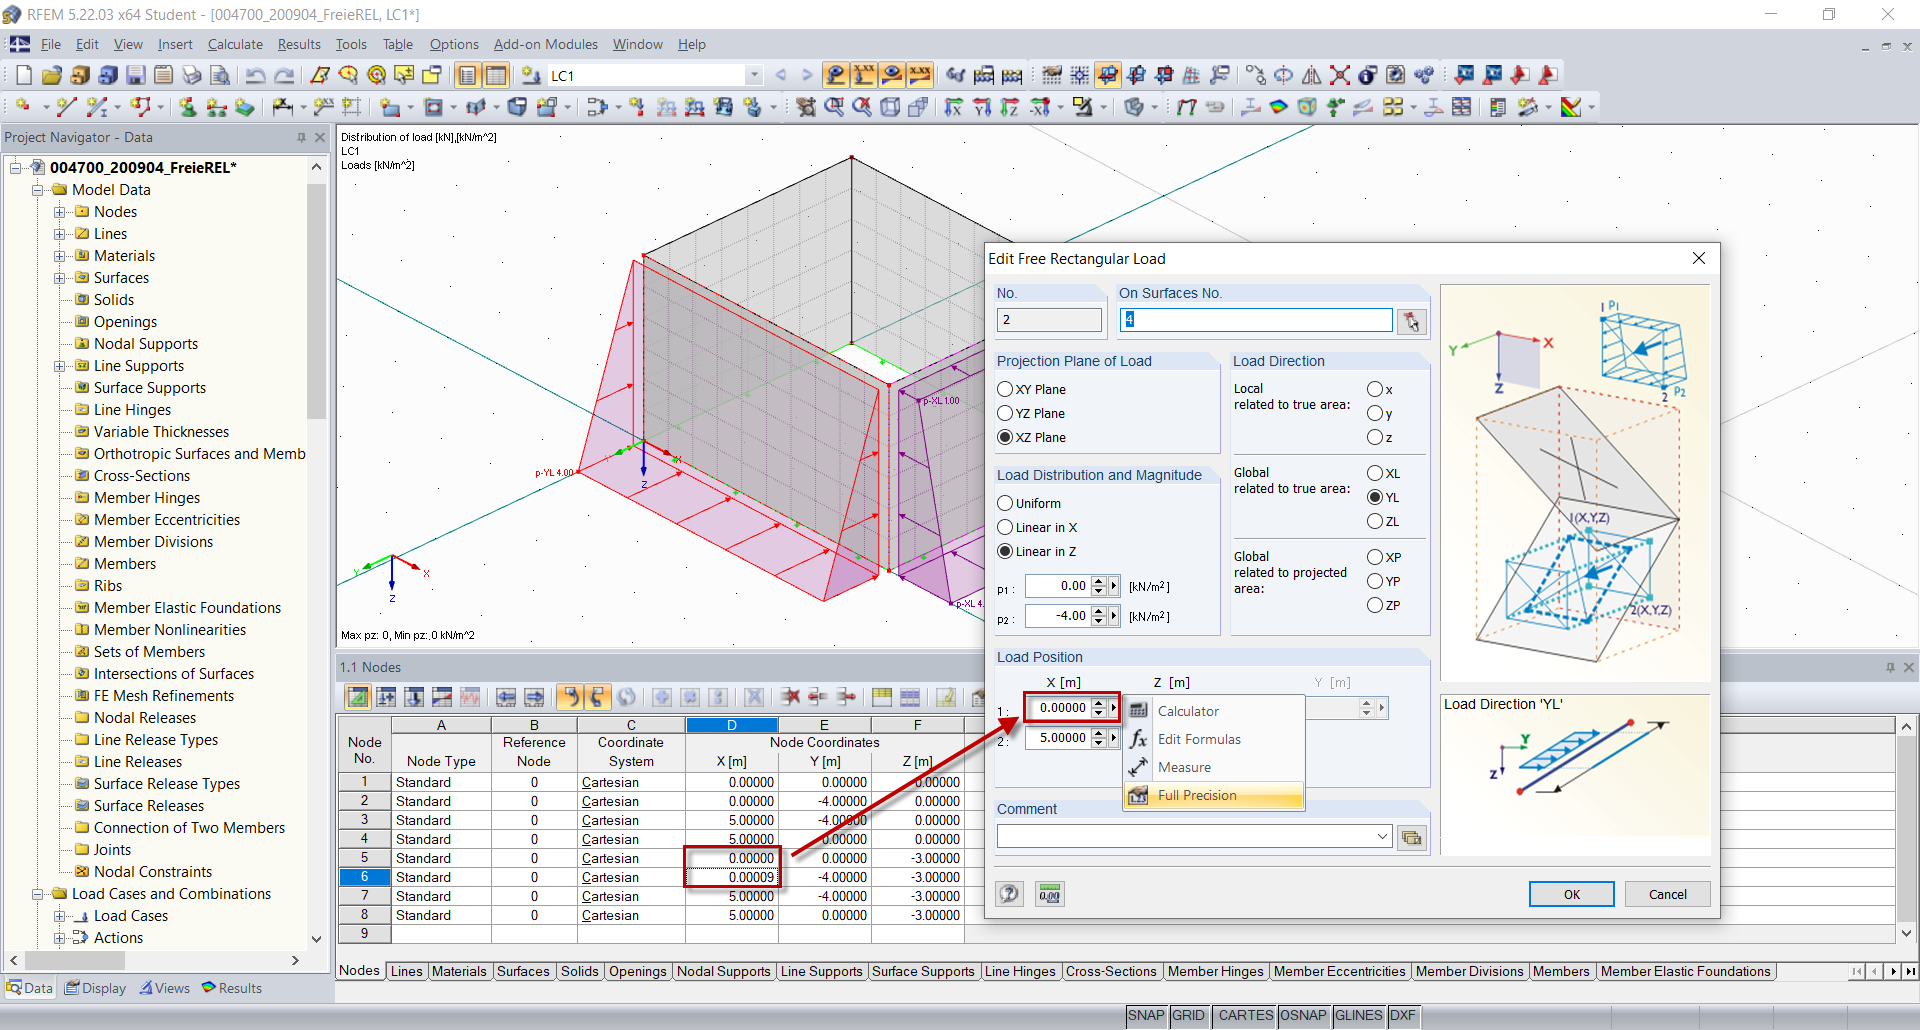The width and height of the screenshot is (1920, 1030).
Task: Click the navigator vertical scrollbar thumb
Action: coord(316,300)
